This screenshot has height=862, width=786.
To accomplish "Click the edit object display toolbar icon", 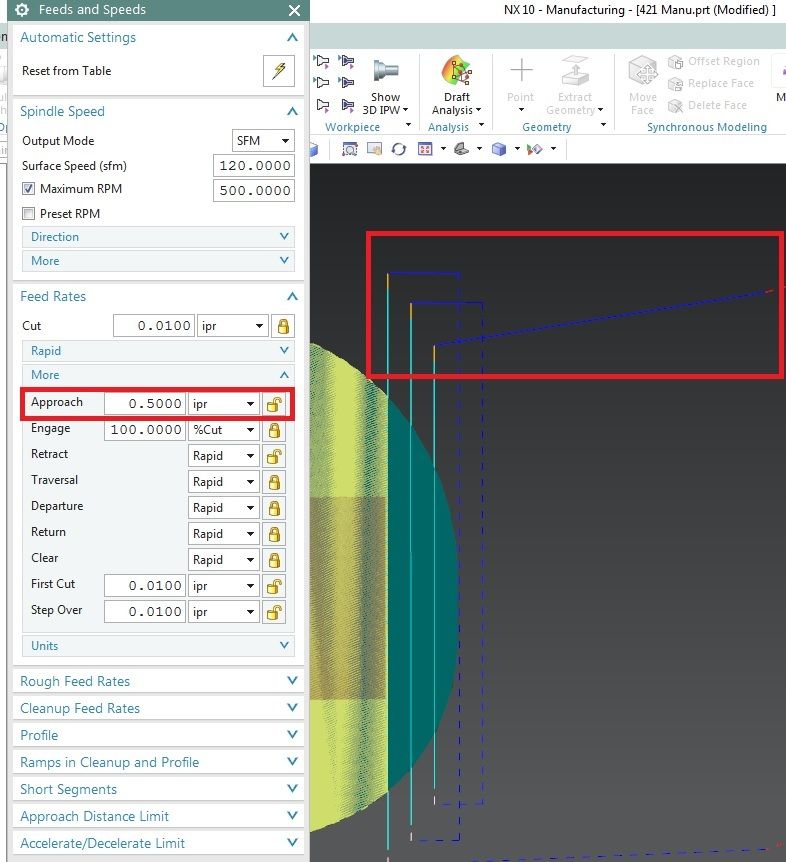I will pos(534,149).
